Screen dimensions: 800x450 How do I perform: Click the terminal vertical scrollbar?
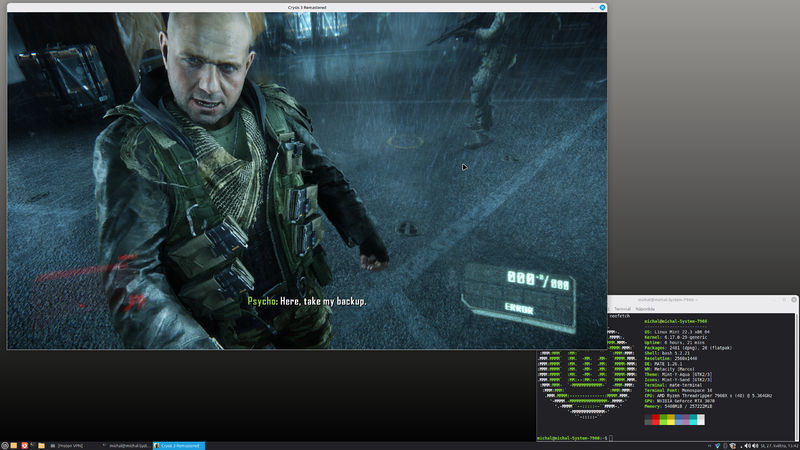pos(797,377)
